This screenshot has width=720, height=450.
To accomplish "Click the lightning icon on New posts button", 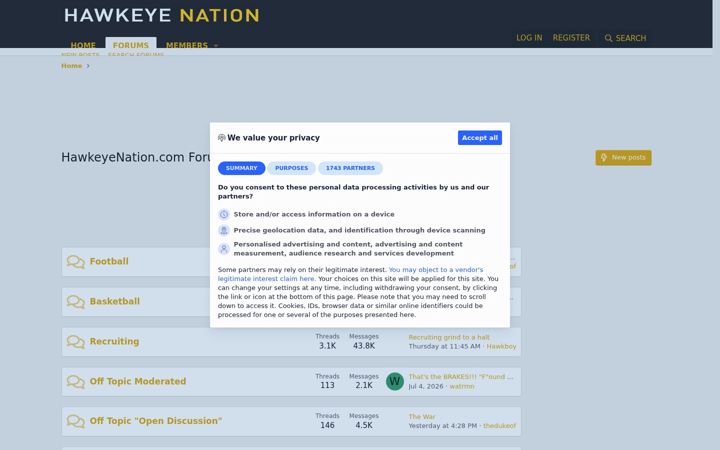I will pyautogui.click(x=604, y=158).
